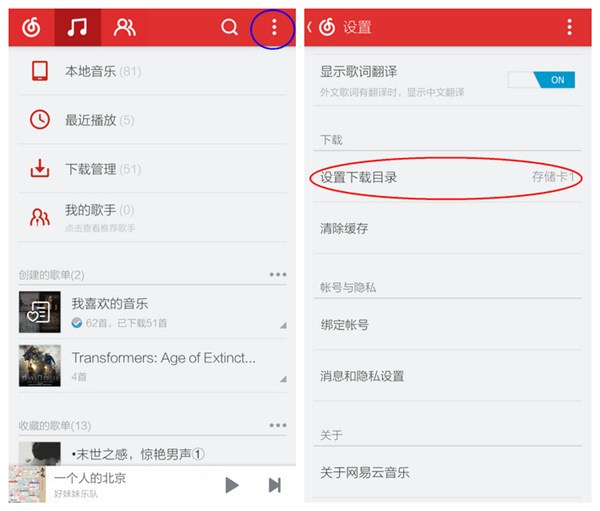The image size is (600, 511).
Task: Open 下载管理 download manager
Action: click(153, 169)
